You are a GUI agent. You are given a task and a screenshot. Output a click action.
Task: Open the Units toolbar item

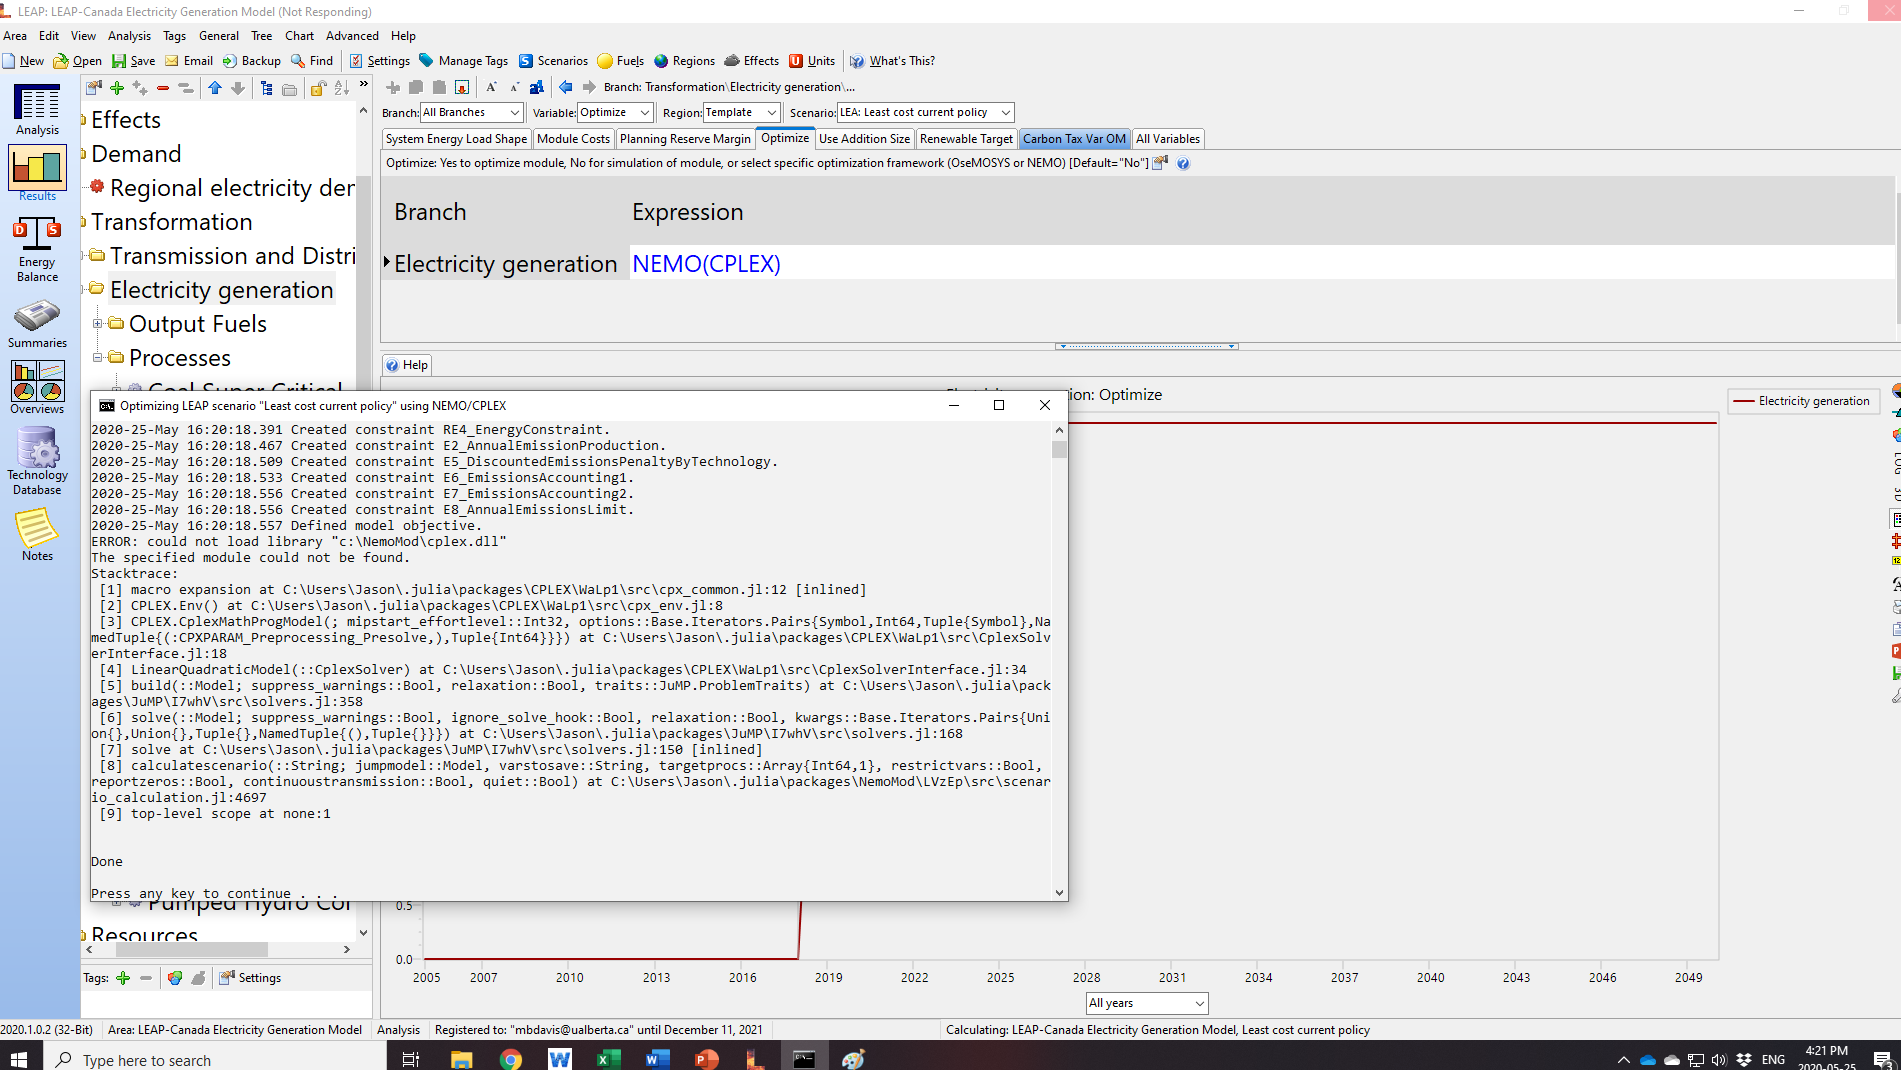tap(811, 61)
